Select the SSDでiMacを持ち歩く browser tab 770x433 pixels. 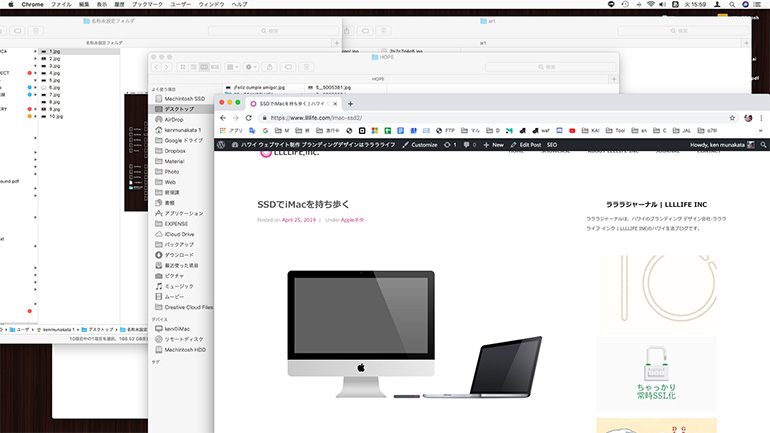click(290, 103)
